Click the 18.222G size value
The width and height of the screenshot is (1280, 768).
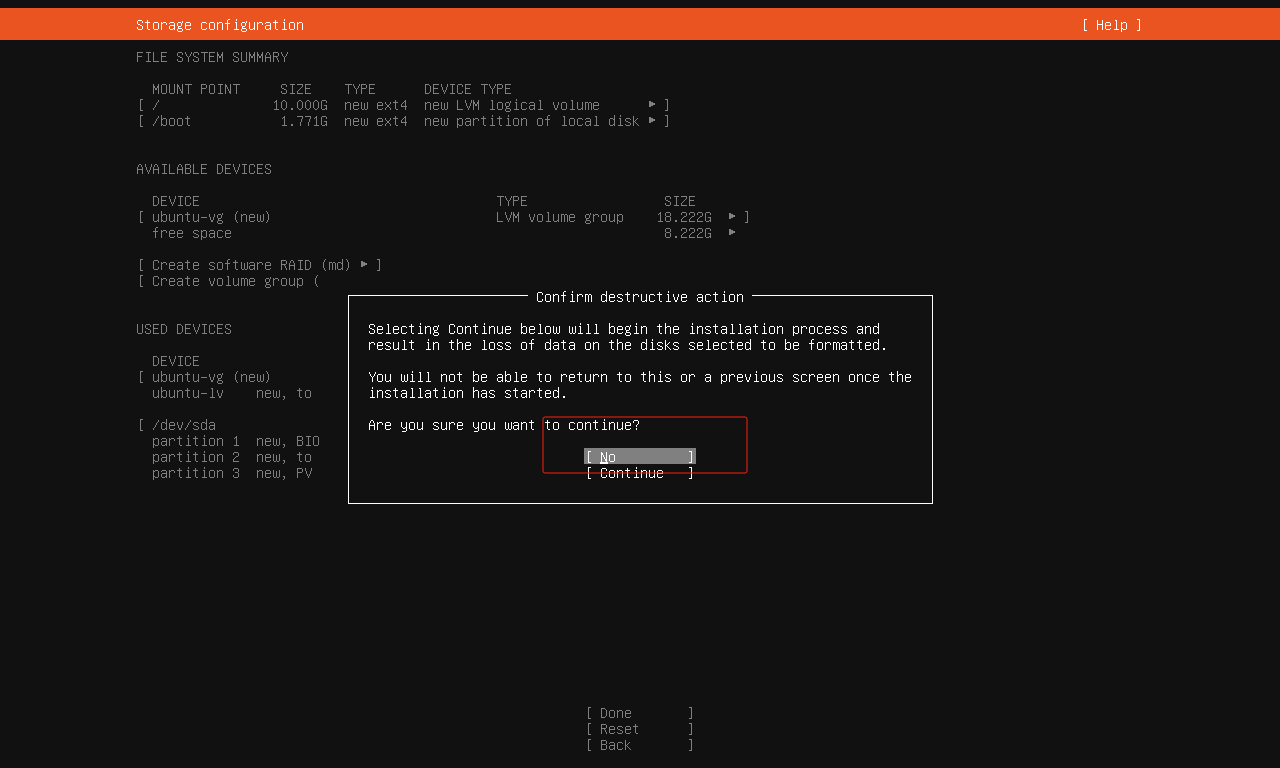click(x=684, y=217)
